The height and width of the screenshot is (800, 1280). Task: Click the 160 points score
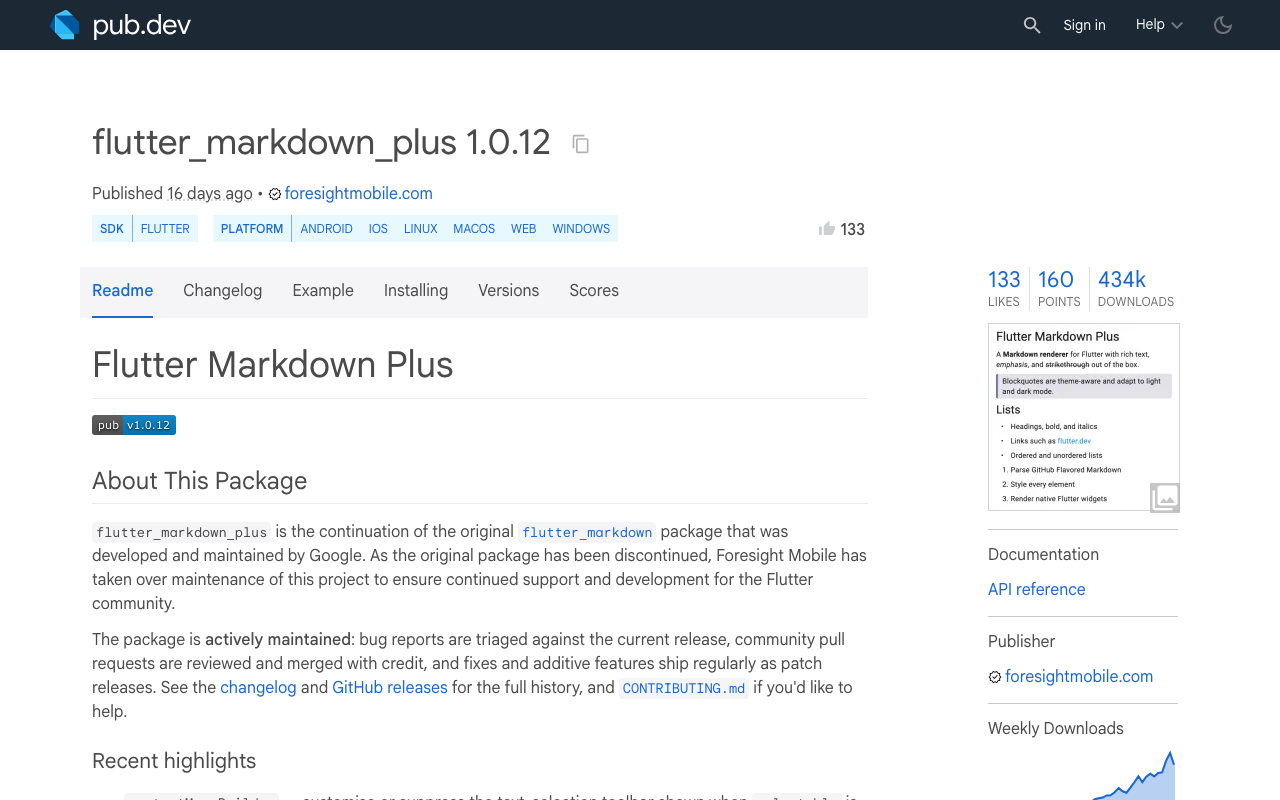point(1058,288)
